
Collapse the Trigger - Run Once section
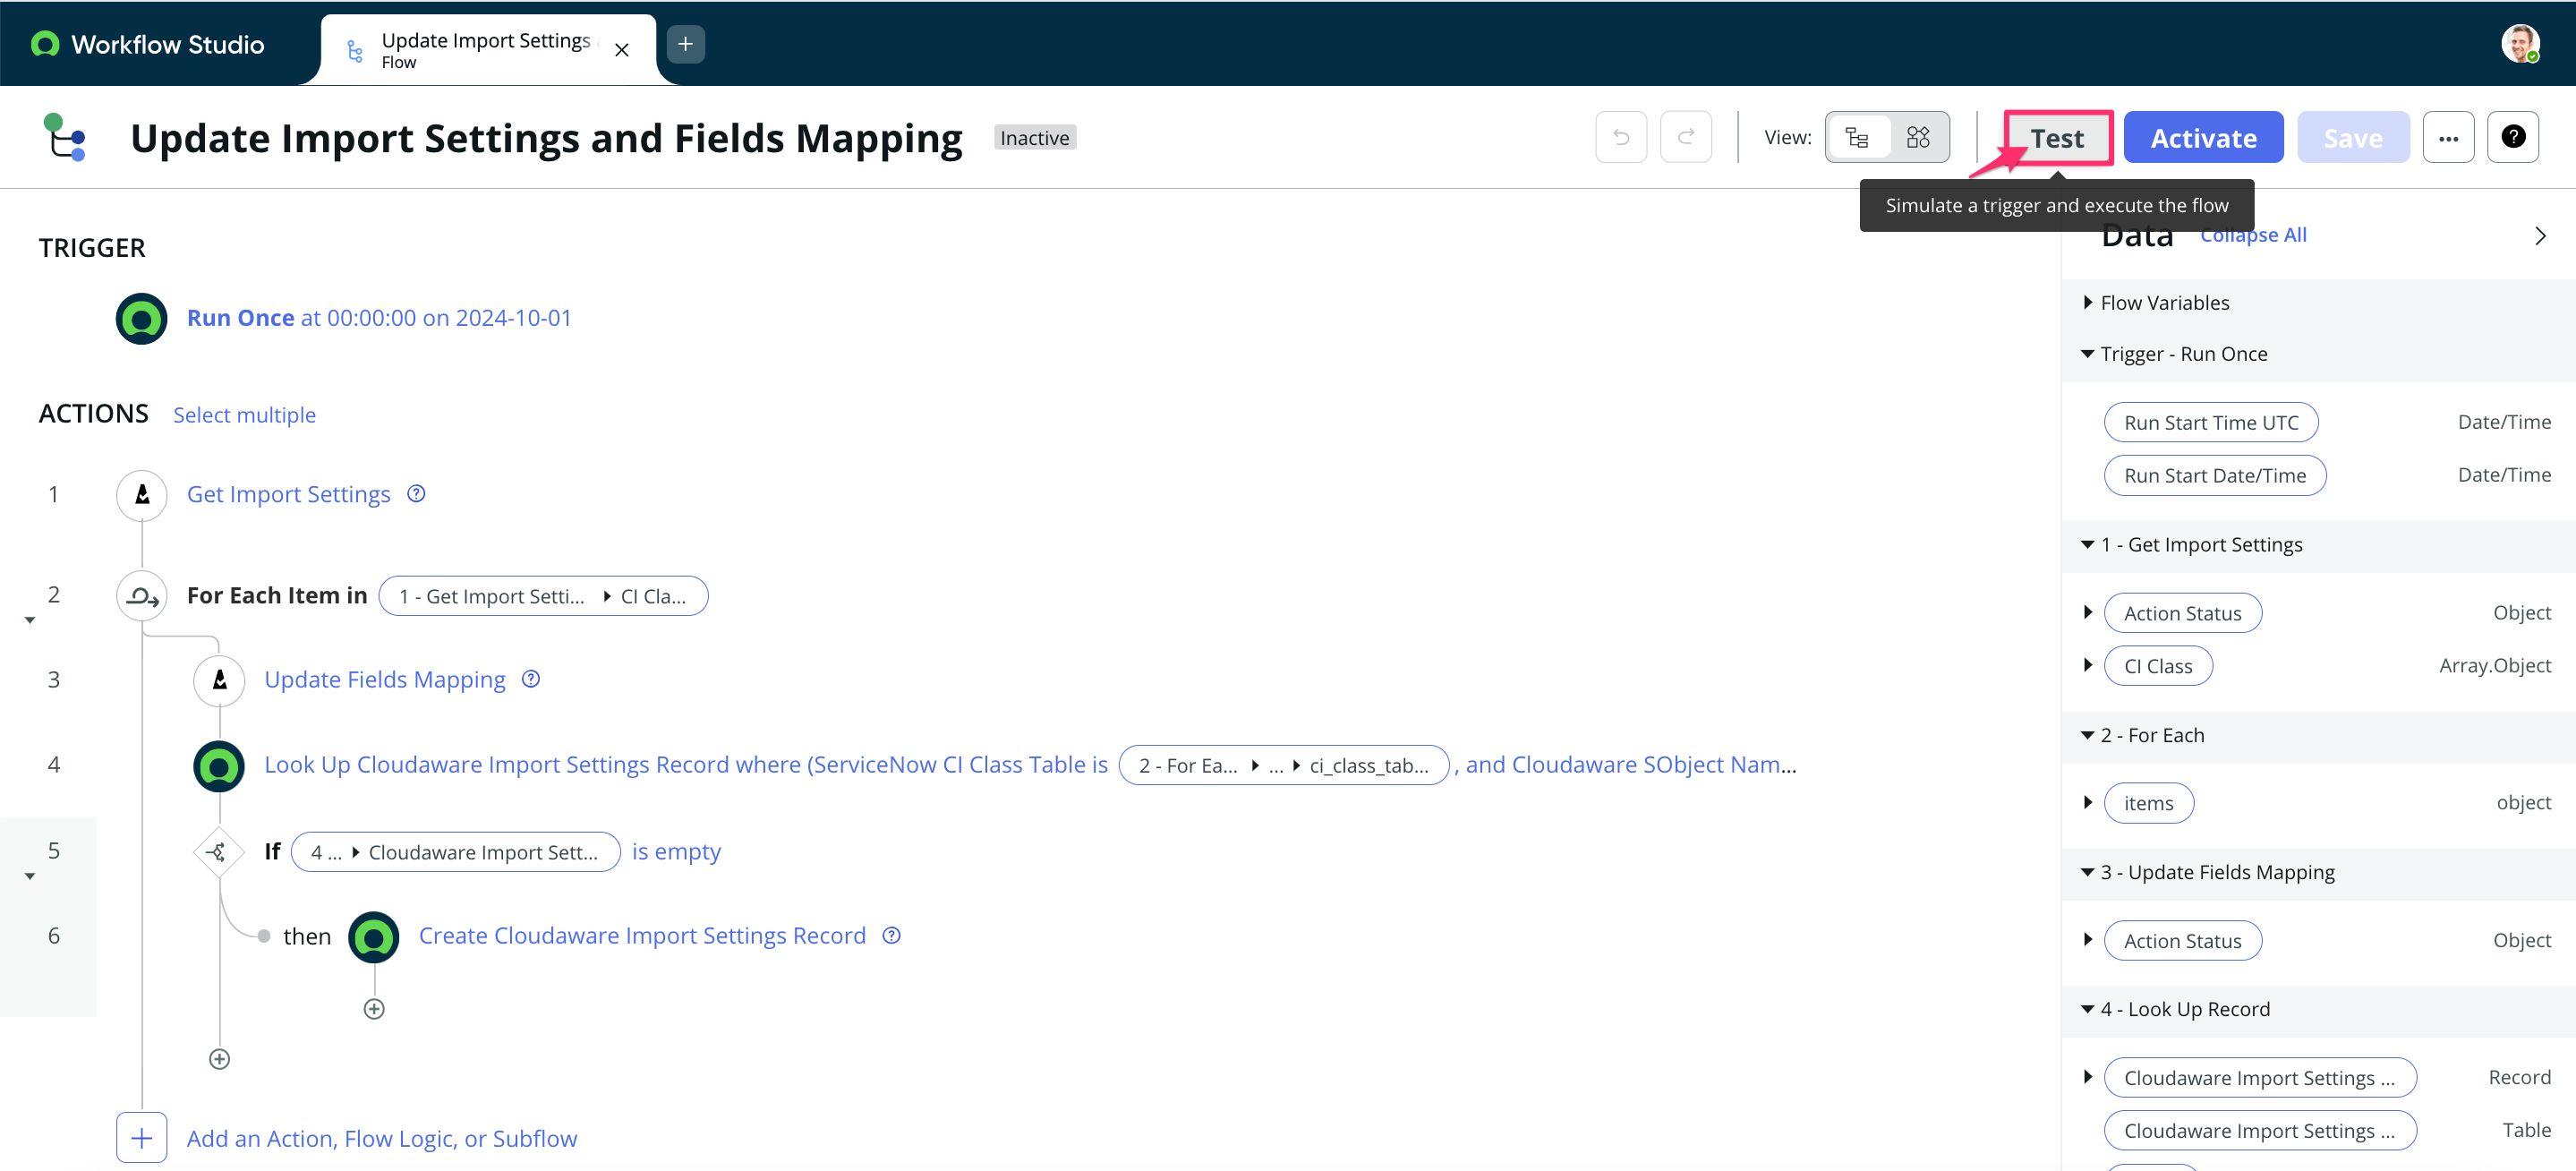(x=2087, y=353)
